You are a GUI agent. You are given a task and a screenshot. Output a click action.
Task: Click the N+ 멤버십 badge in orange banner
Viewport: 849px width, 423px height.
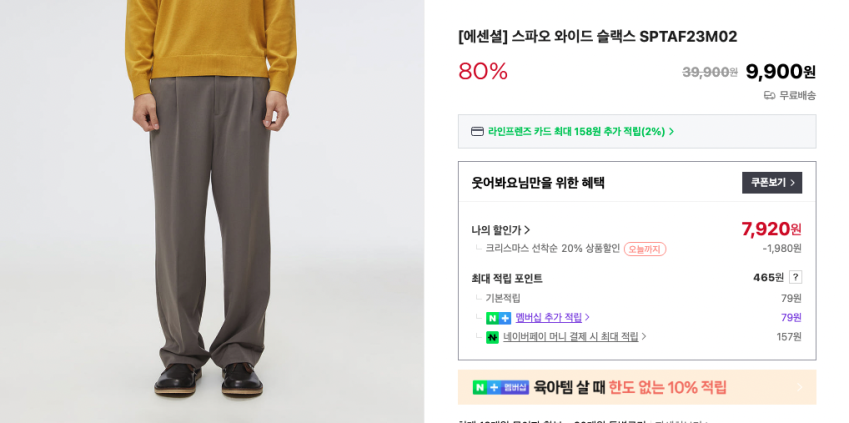[501, 387]
